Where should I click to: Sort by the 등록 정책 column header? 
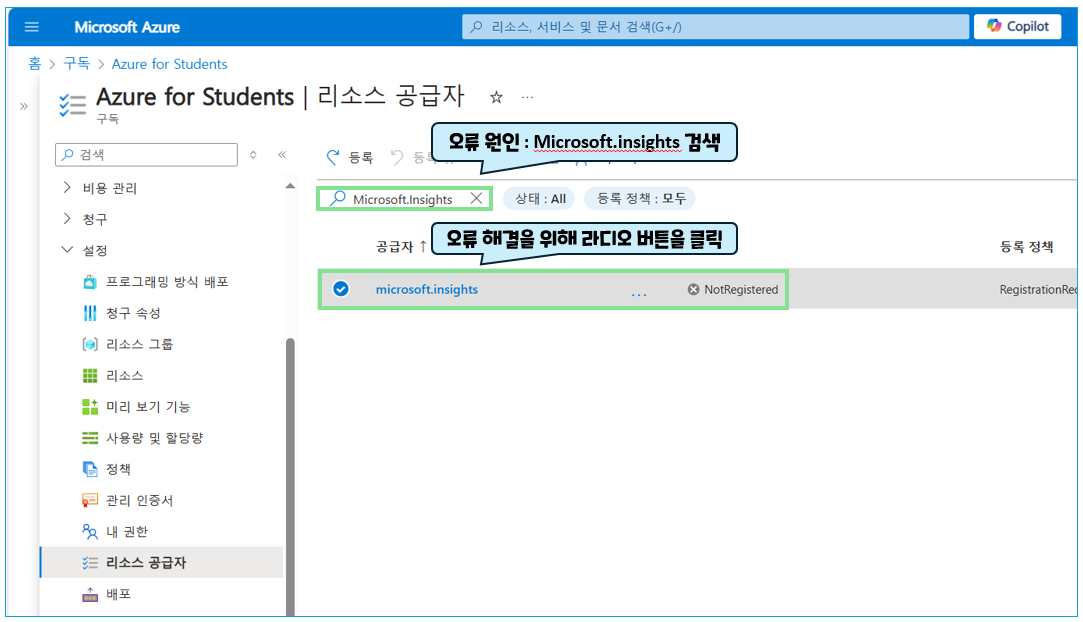pos(1026,246)
